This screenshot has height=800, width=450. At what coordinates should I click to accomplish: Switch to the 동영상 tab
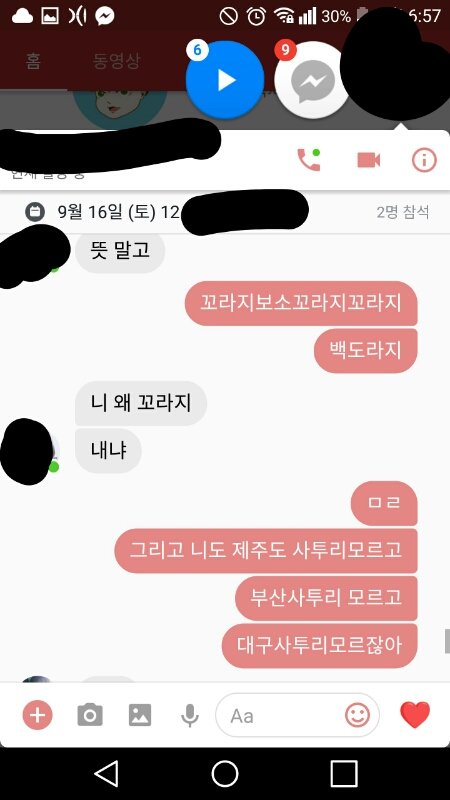[116, 61]
